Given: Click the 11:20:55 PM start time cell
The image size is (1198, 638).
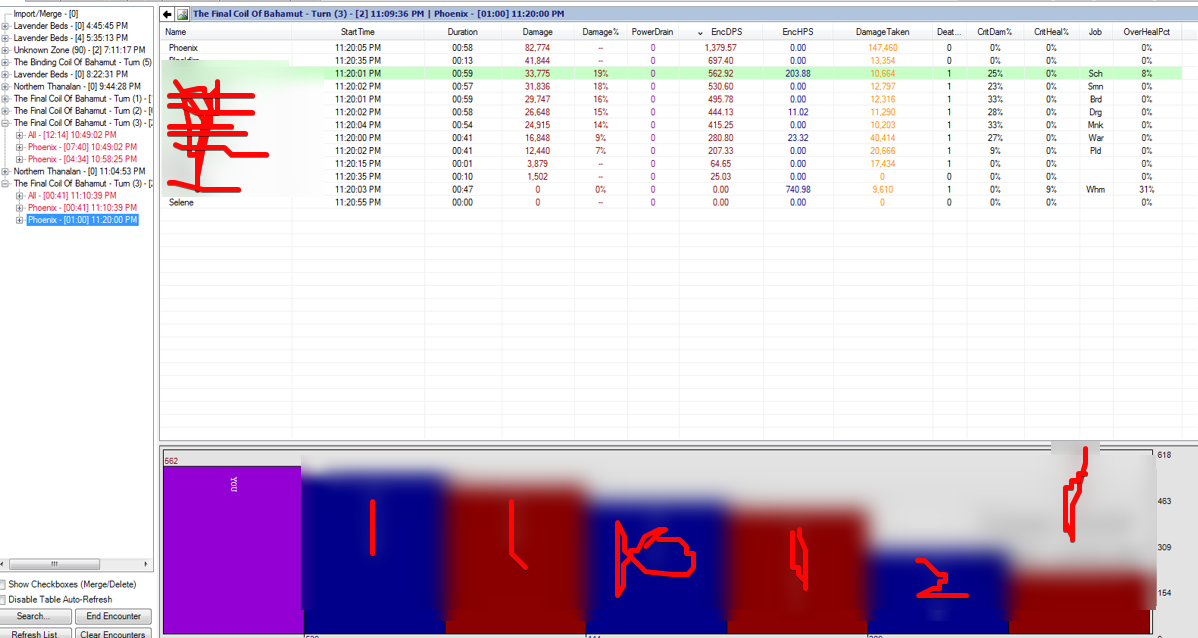Looking at the screenshot, I should pyautogui.click(x=358, y=202).
